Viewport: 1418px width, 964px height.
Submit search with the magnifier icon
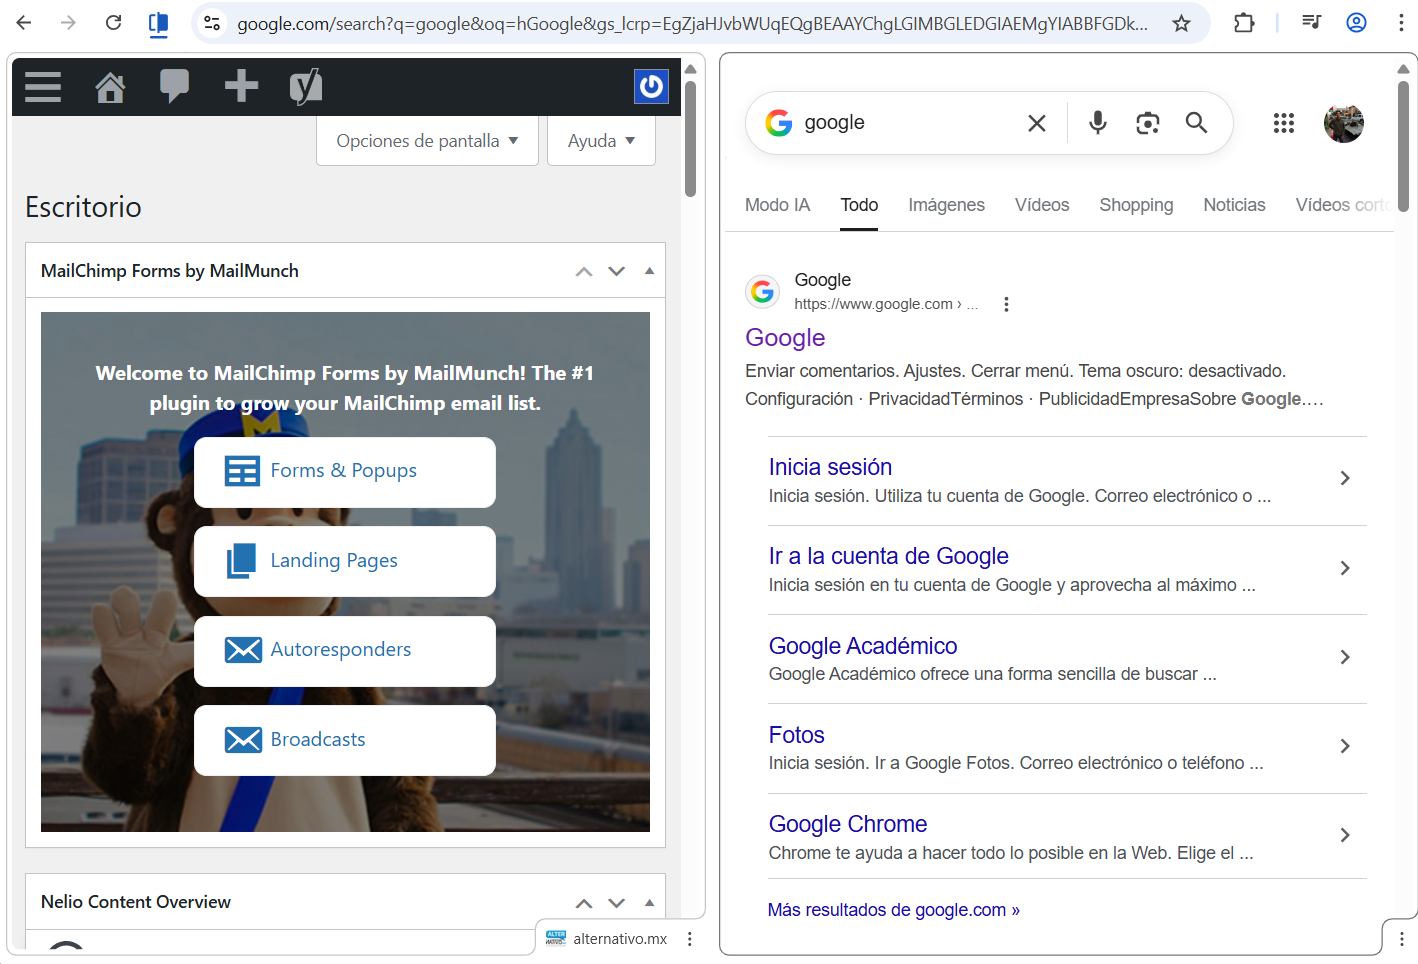pyautogui.click(x=1196, y=122)
